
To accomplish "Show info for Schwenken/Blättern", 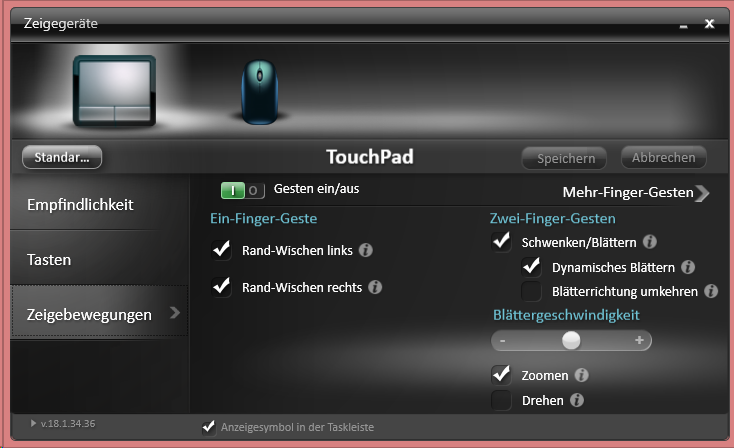I will tap(649, 242).
